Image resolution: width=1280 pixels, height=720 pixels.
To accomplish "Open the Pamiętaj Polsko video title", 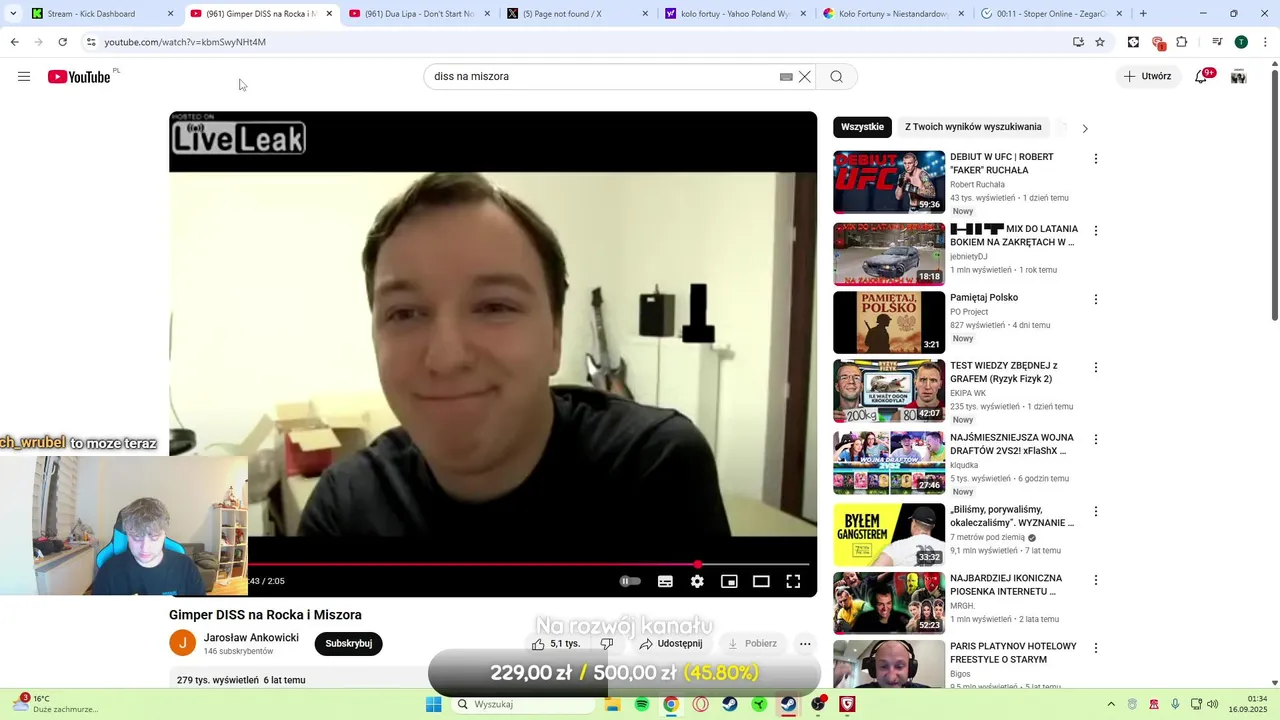I will click(984, 298).
